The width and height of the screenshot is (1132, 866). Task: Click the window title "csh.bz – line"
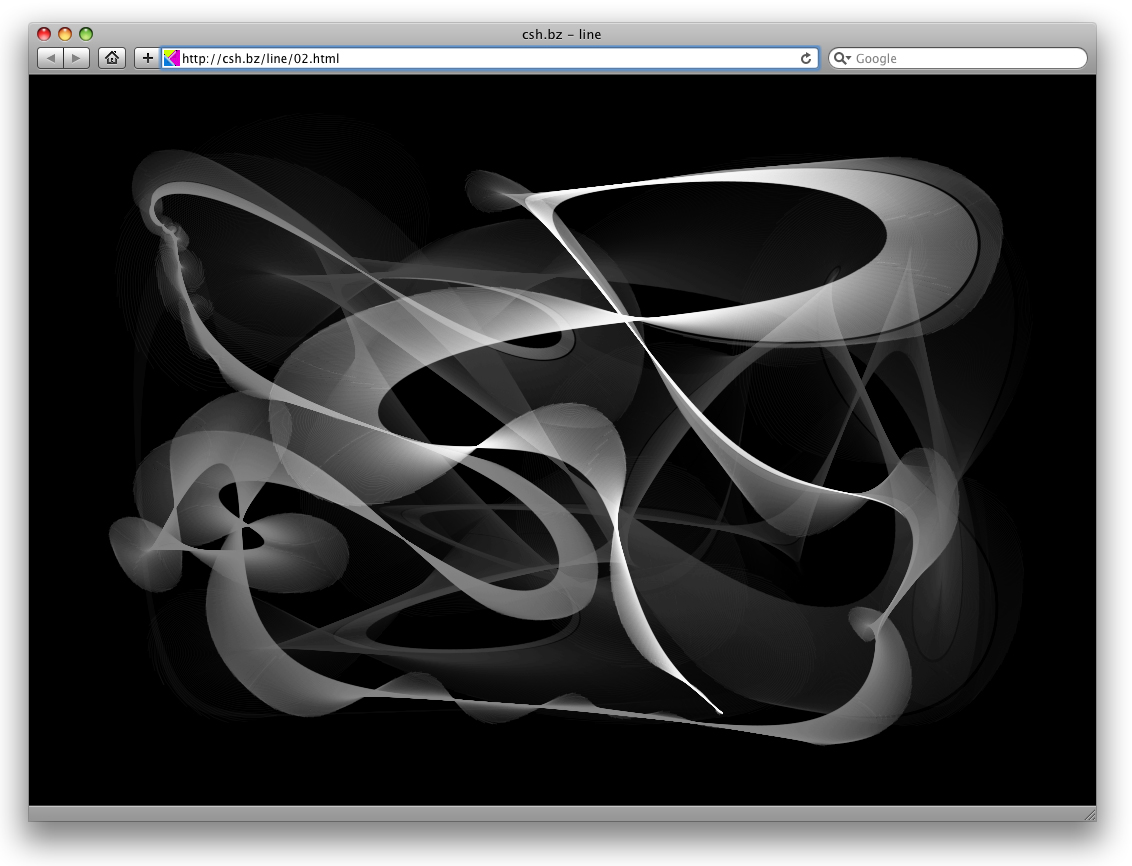pyautogui.click(x=562, y=34)
